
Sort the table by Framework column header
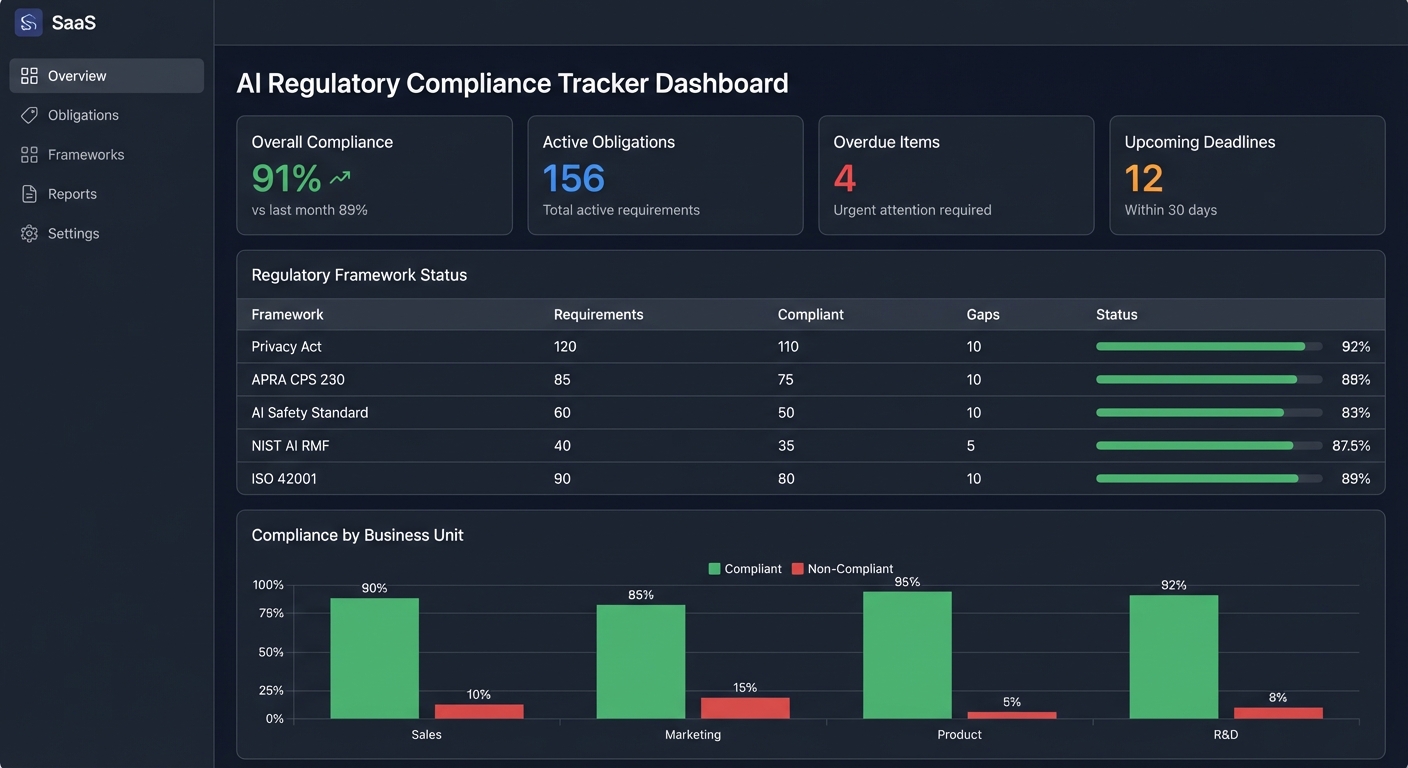[287, 314]
